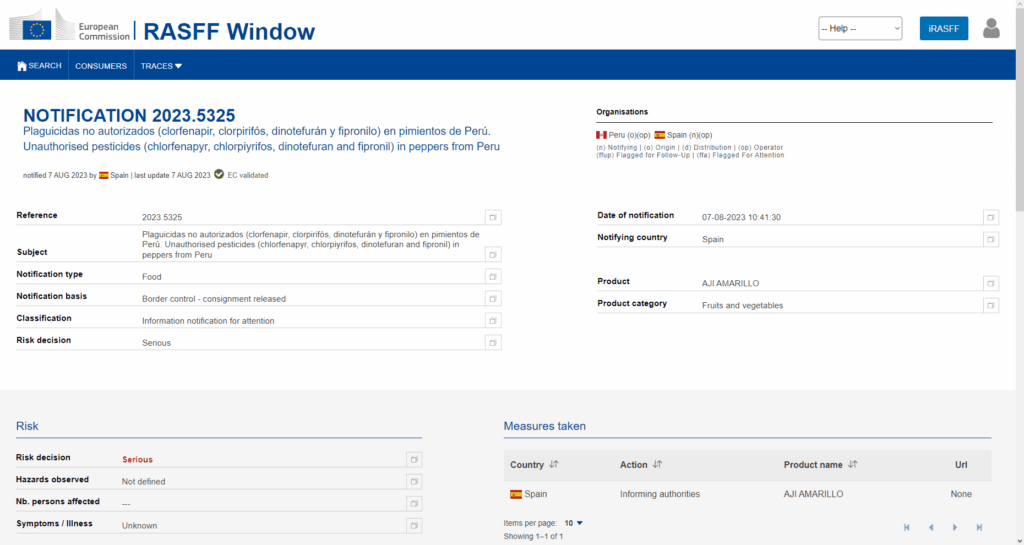
Task: Click the copy icon in the Classification row
Action: point(493,321)
